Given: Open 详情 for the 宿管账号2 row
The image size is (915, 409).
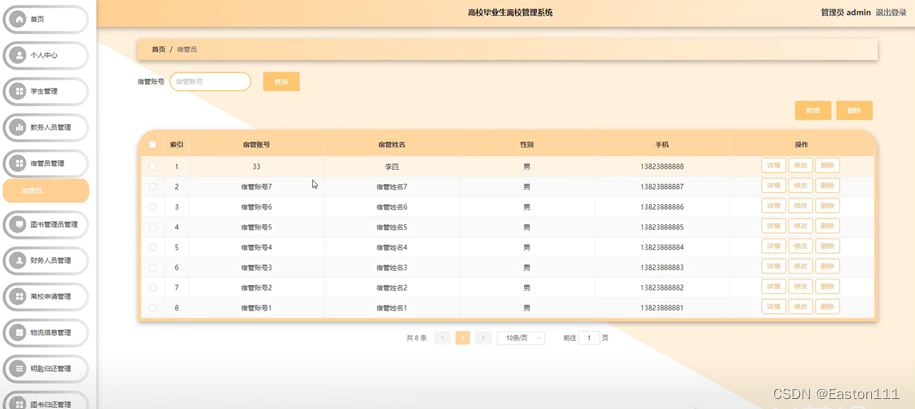Looking at the screenshot, I should (x=773, y=286).
